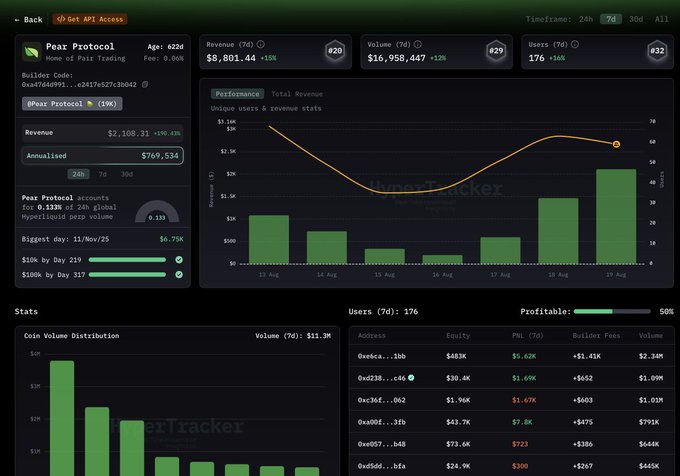The image size is (680, 476).
Task: Click the $483K equity value
Action: coord(456,356)
